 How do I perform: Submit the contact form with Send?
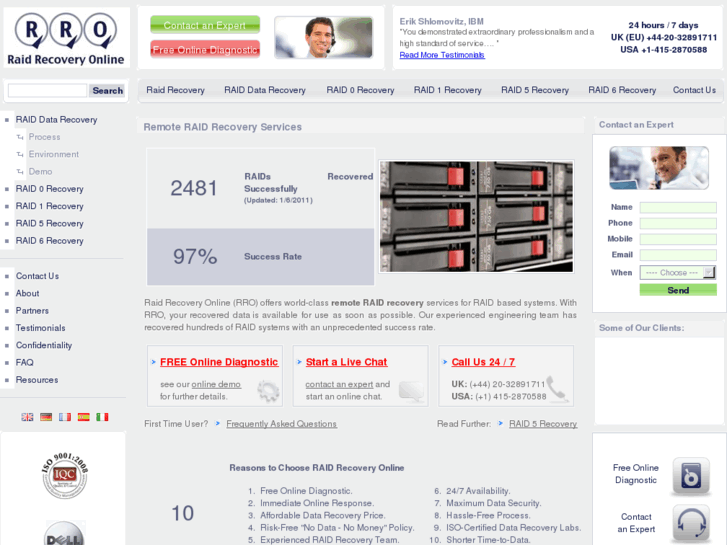click(x=678, y=290)
